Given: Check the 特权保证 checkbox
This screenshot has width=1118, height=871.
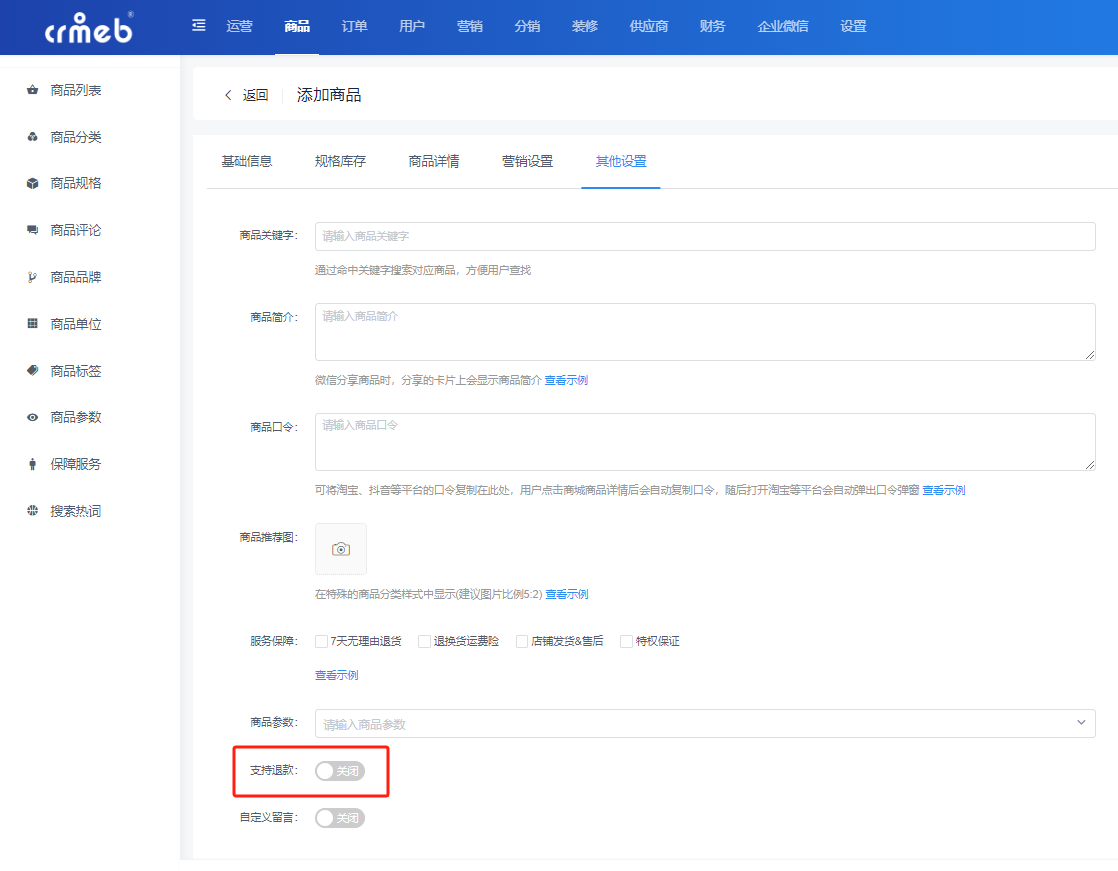Looking at the screenshot, I should (626, 641).
